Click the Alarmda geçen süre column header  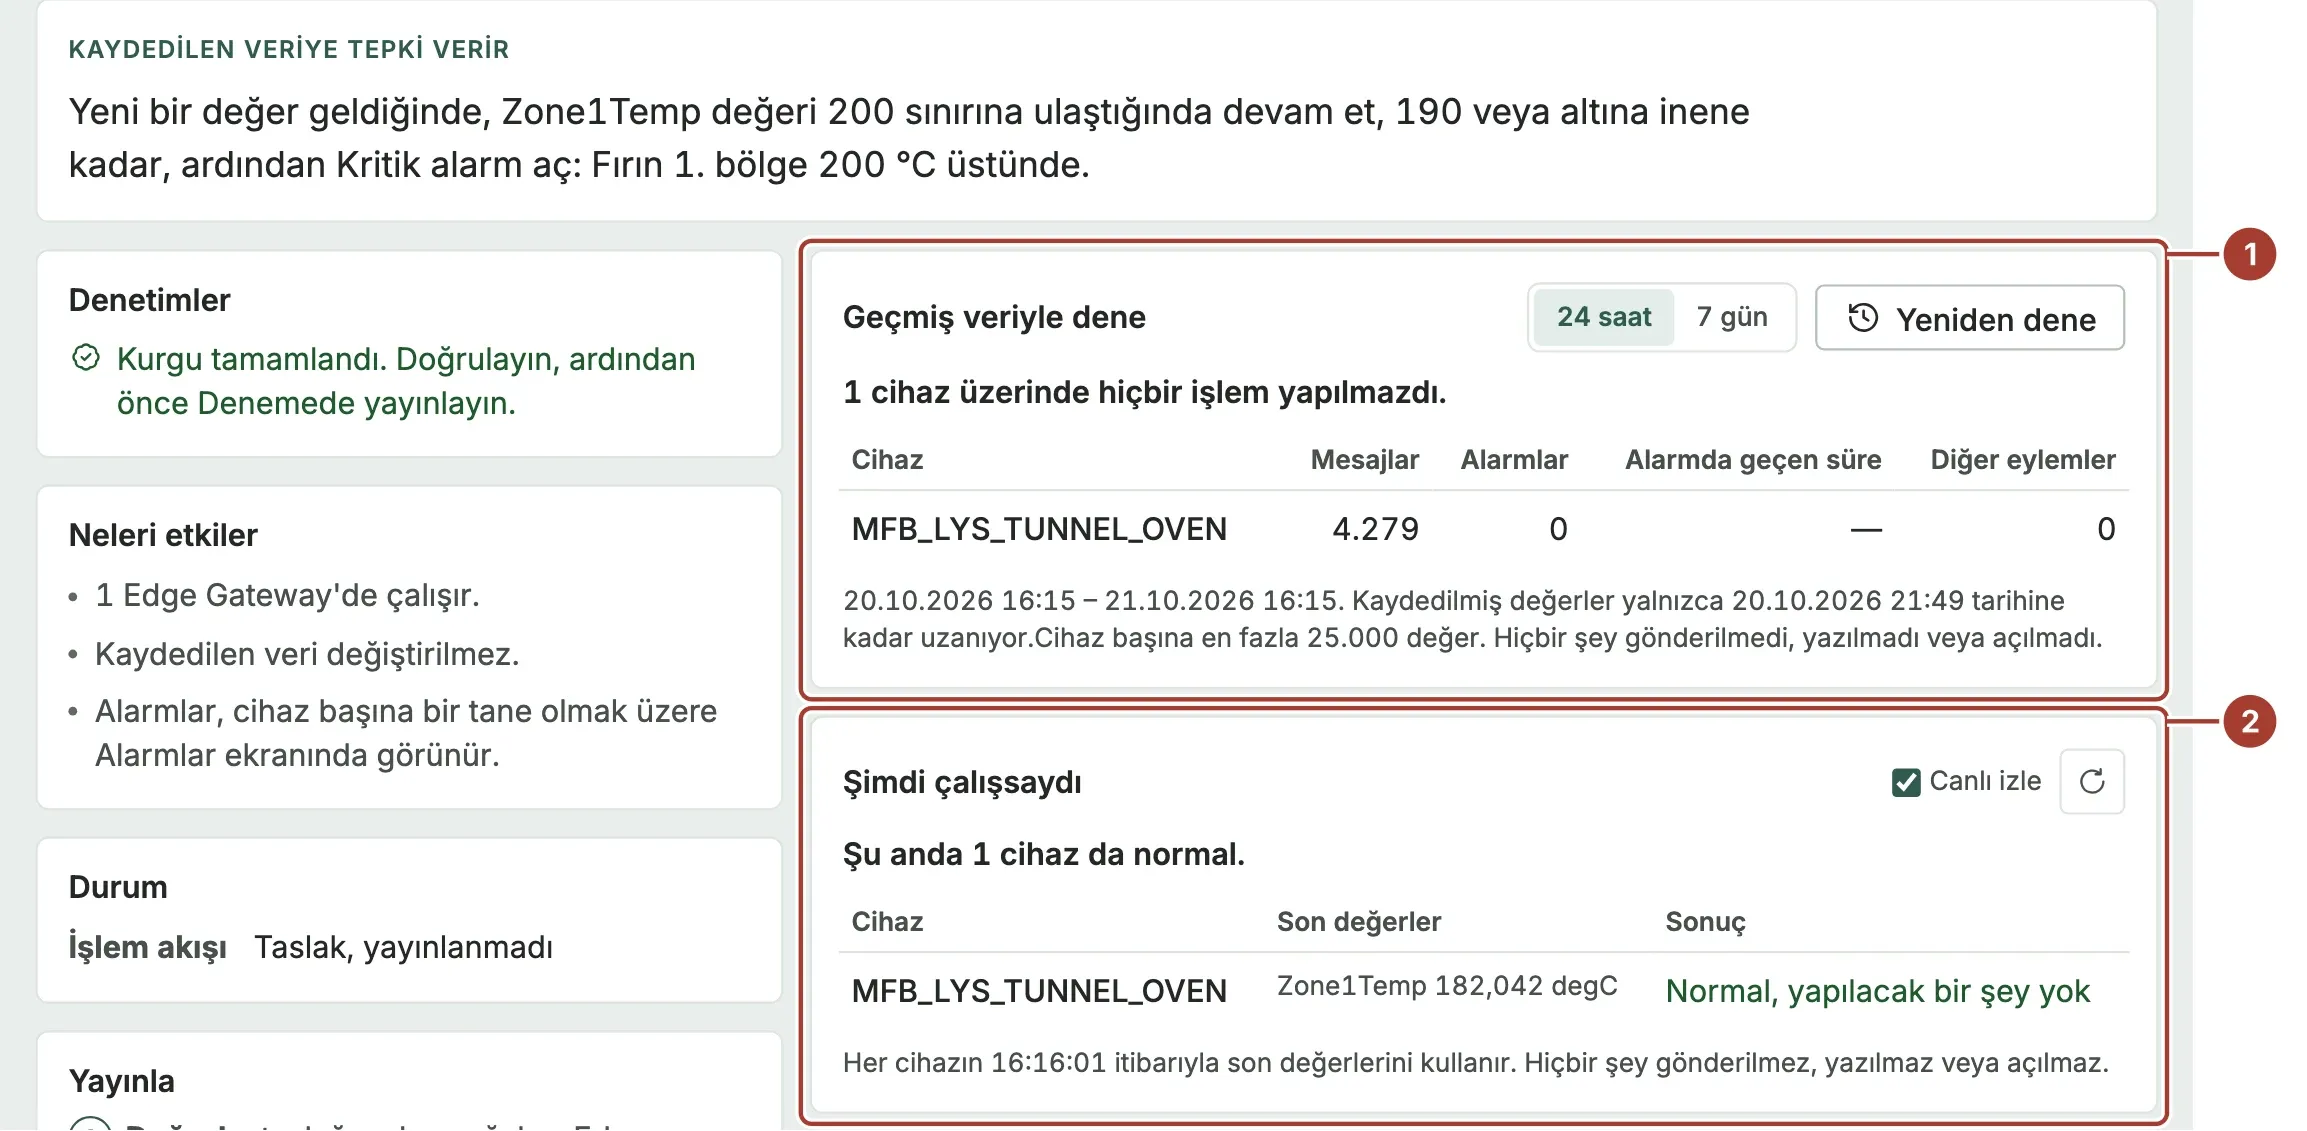click(x=1752, y=460)
